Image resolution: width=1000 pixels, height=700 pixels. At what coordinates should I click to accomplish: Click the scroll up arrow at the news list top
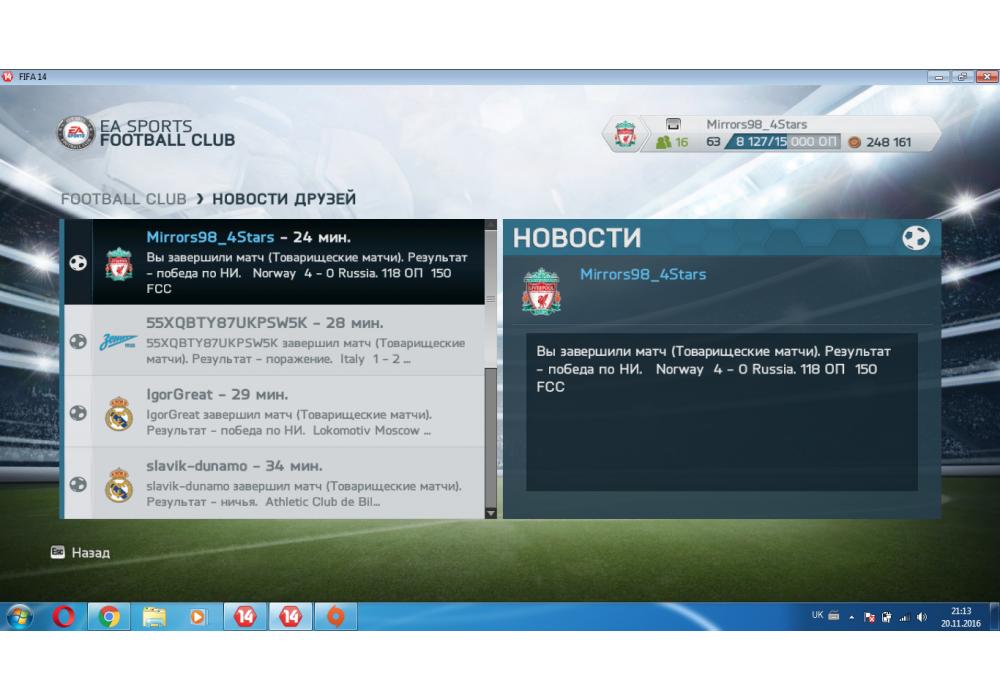(x=490, y=224)
